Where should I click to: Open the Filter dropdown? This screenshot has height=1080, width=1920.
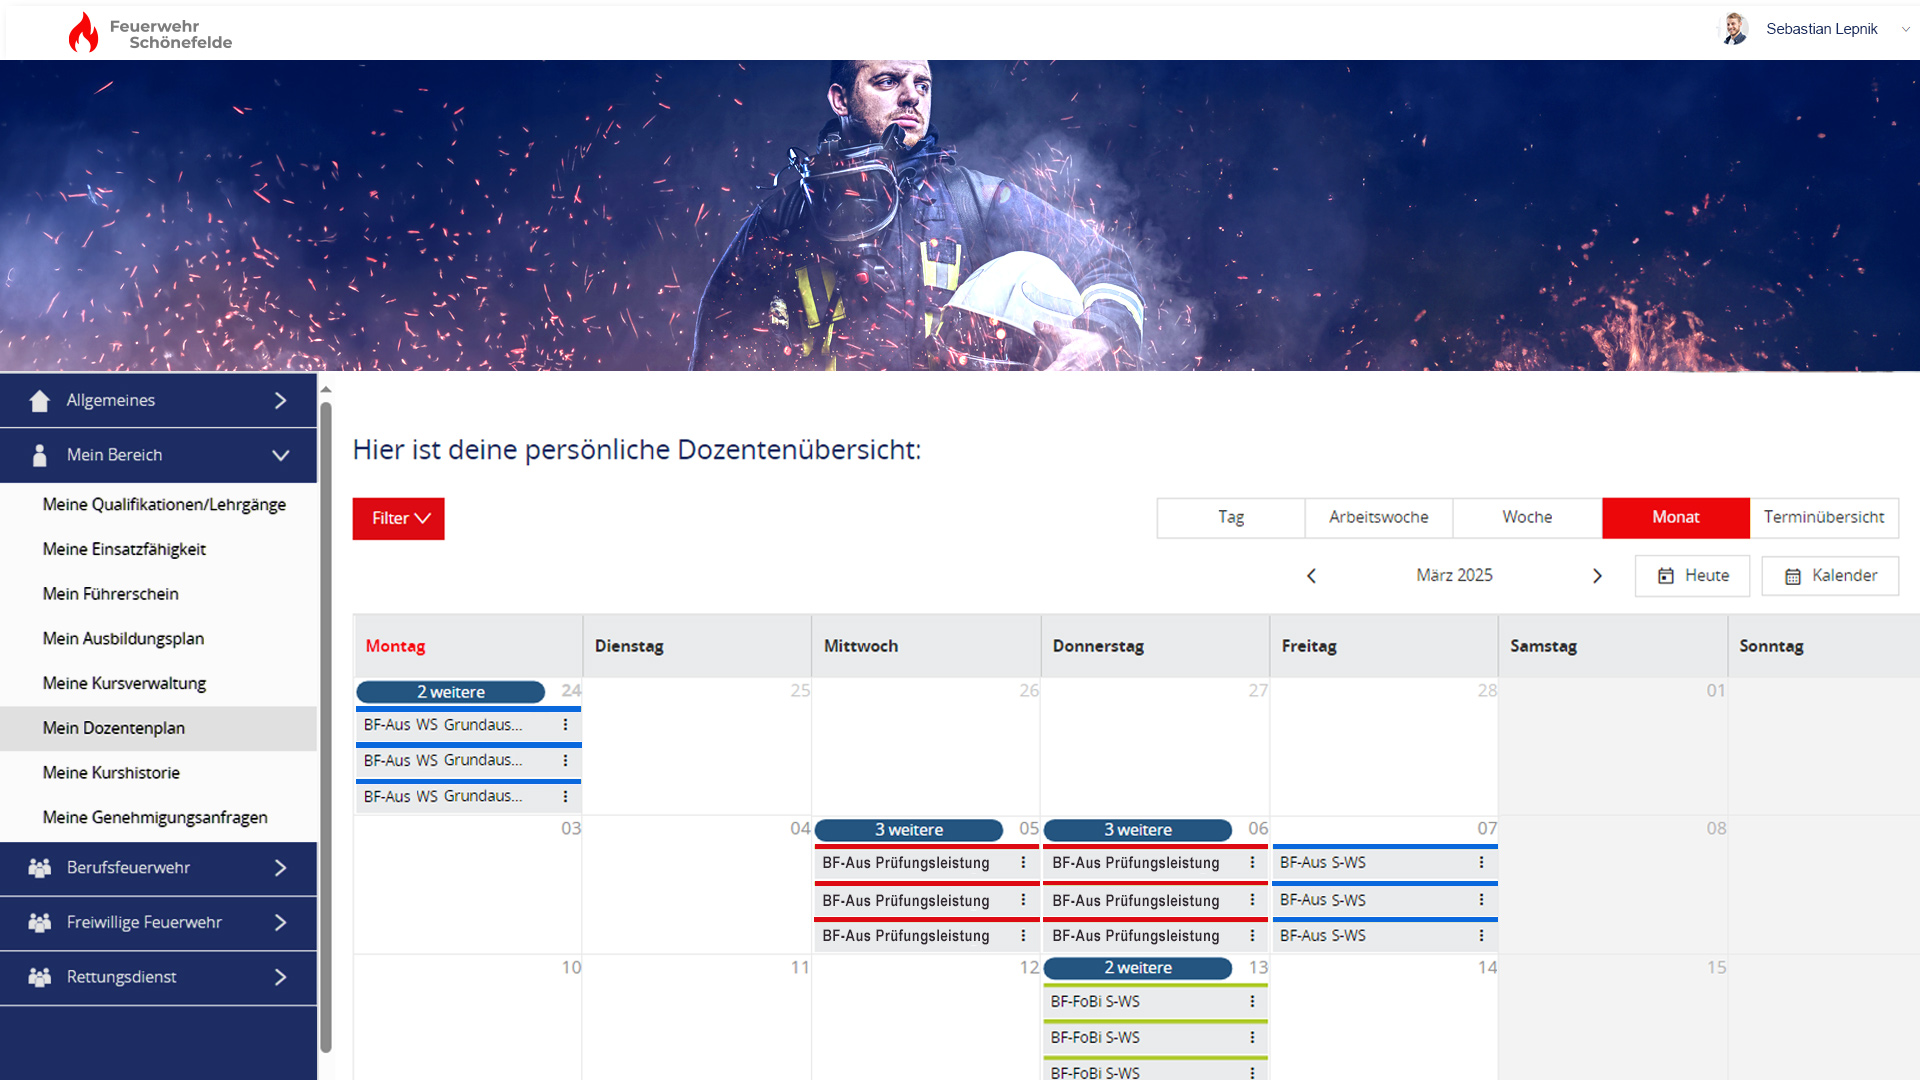(398, 518)
